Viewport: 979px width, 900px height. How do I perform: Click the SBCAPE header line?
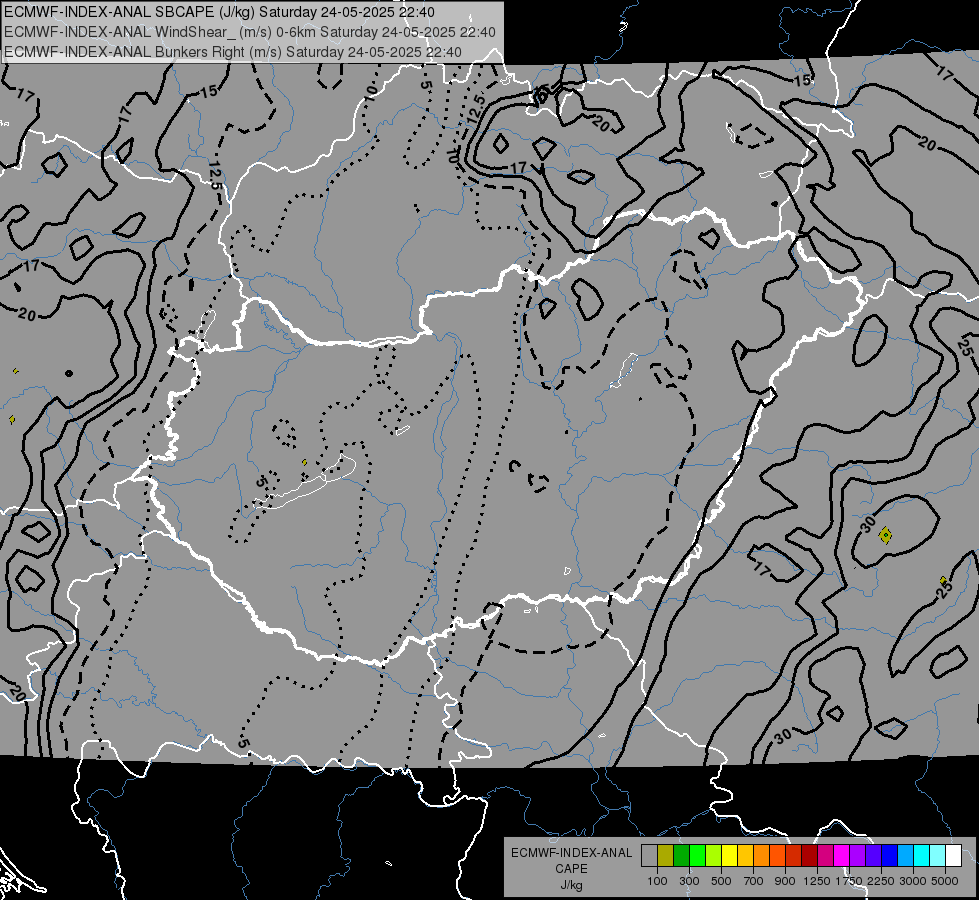click(219, 12)
